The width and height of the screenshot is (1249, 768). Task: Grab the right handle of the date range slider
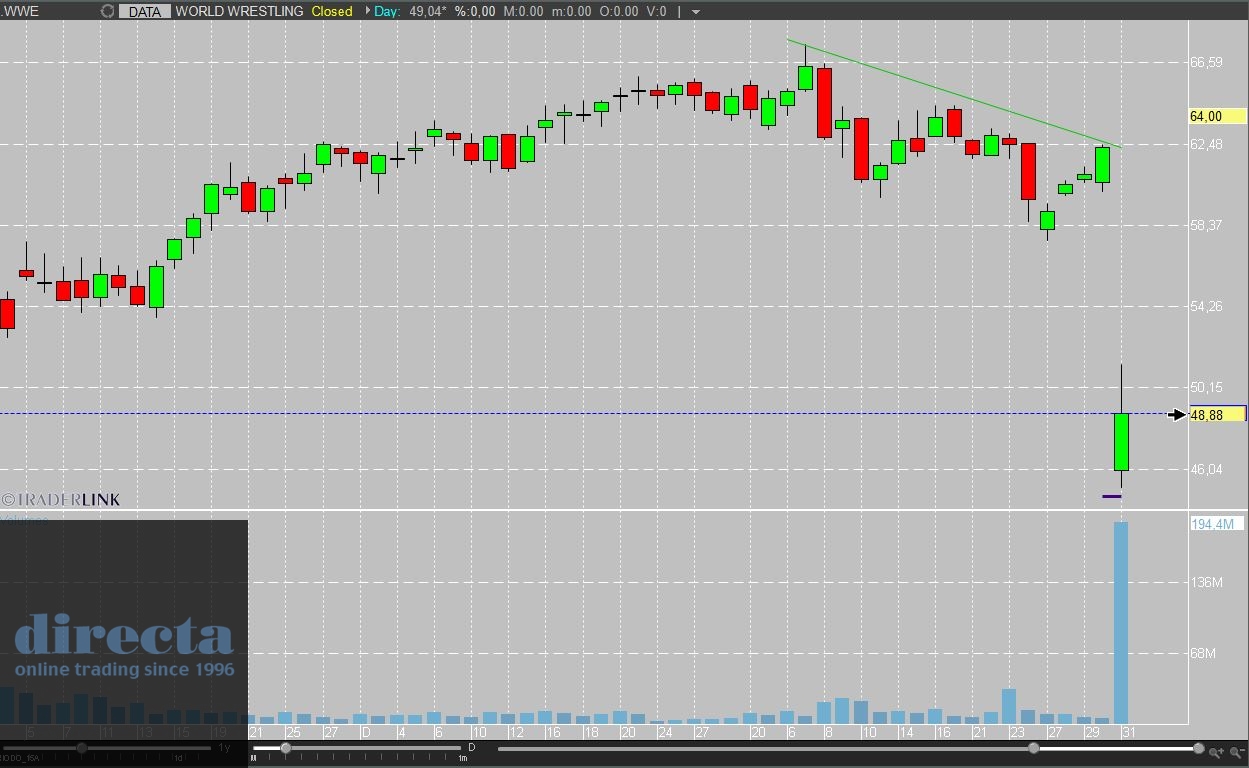1198,748
